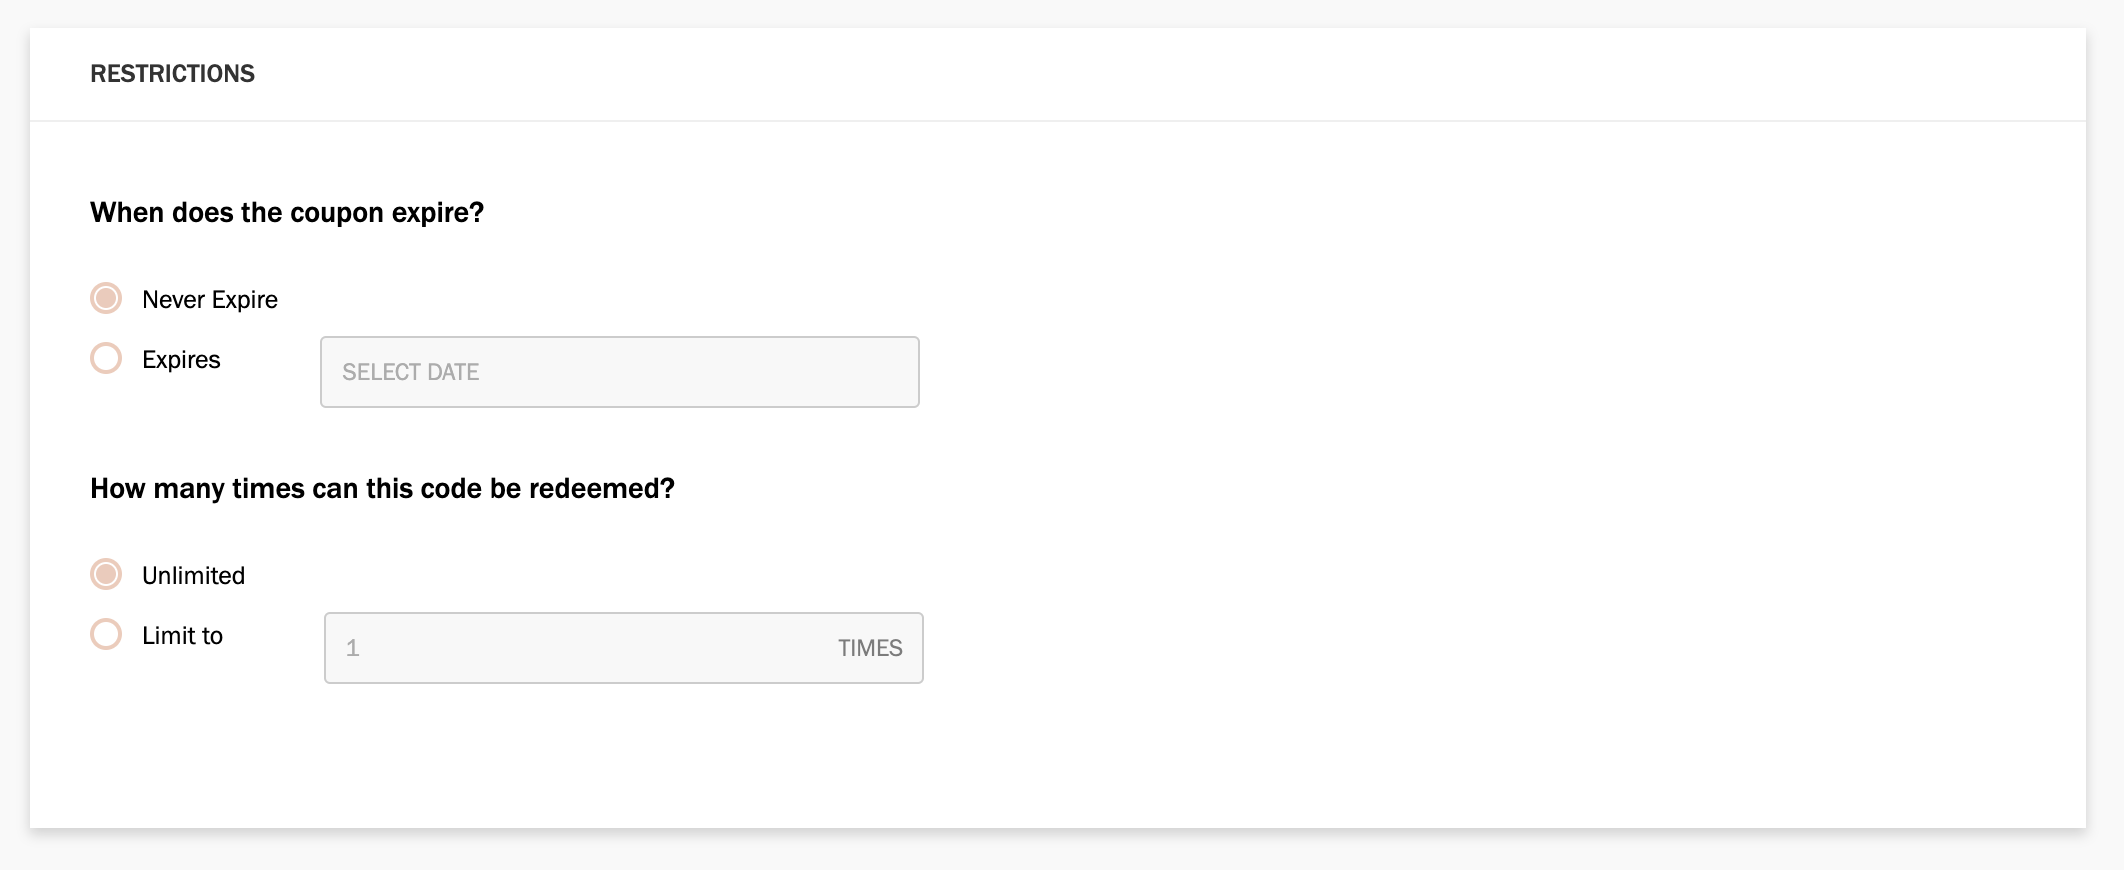Click the "Unlimited" option label
Viewport: 2124px width, 870px height.
point(193,575)
